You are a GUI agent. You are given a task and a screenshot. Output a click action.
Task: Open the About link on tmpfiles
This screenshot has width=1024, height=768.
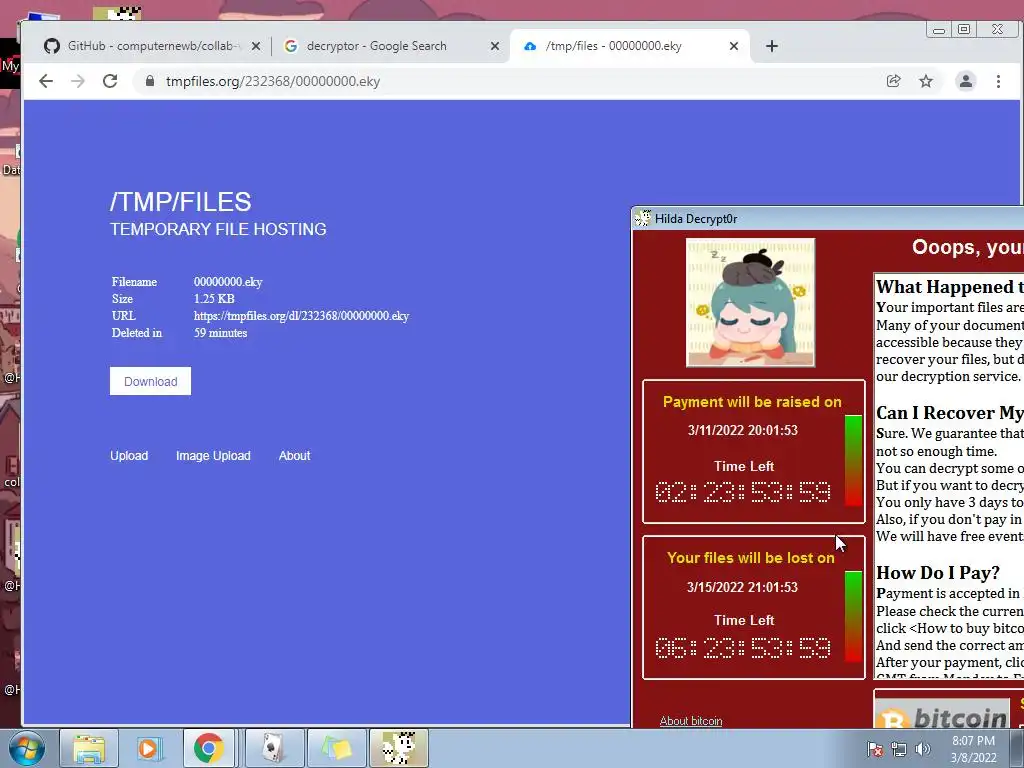[x=295, y=456]
